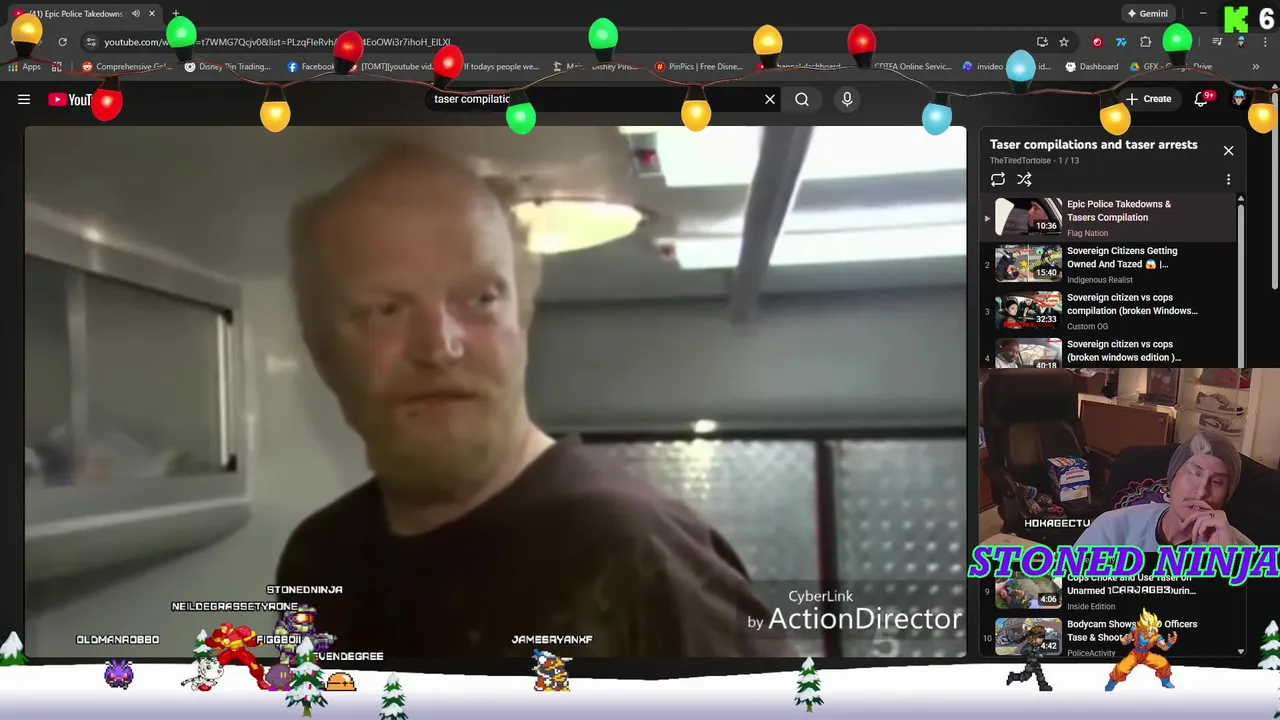Image resolution: width=1280 pixels, height=720 pixels.
Task: Play Sovereign citizen vs cops compilation by Custom OG
Action: tap(1132, 304)
